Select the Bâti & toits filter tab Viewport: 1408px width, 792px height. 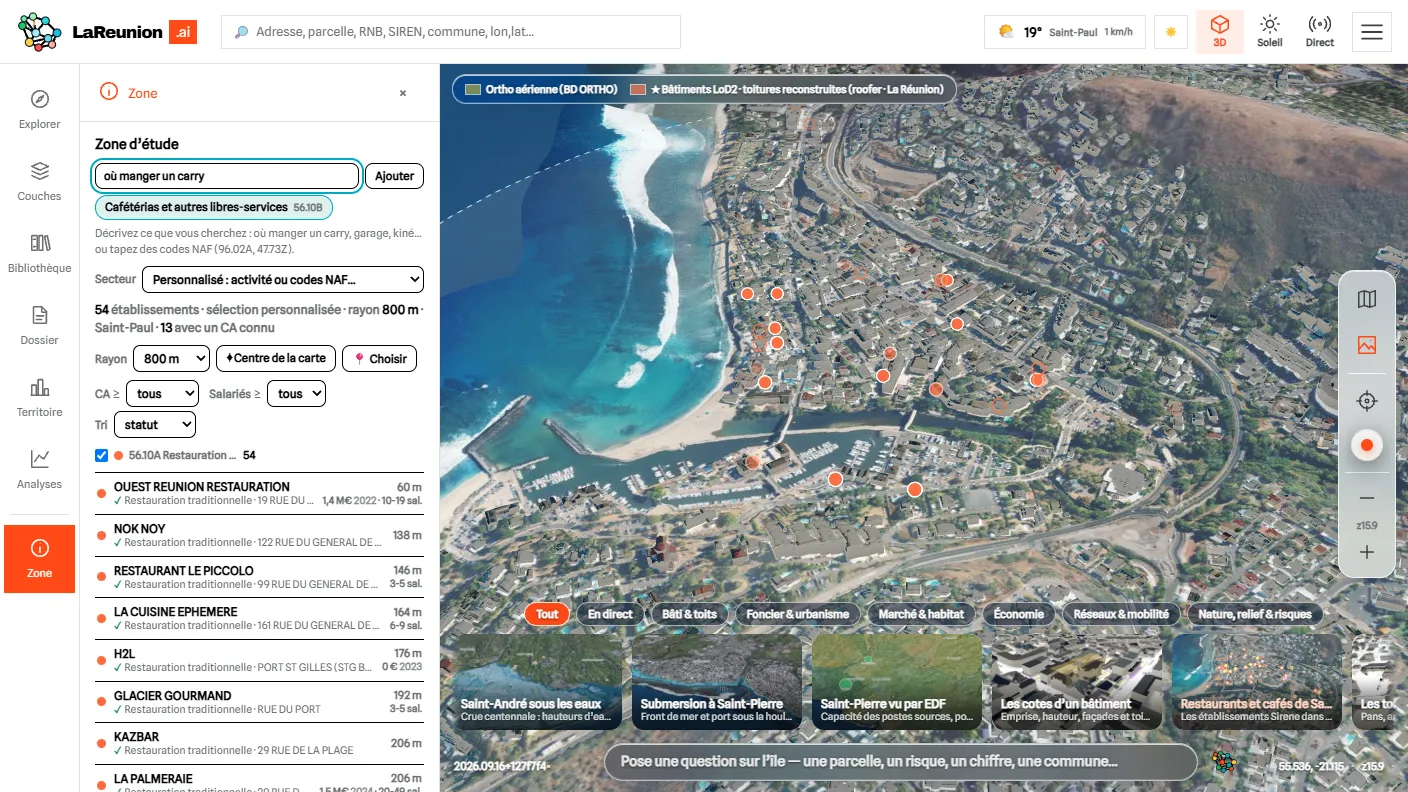pyautogui.click(x=689, y=614)
